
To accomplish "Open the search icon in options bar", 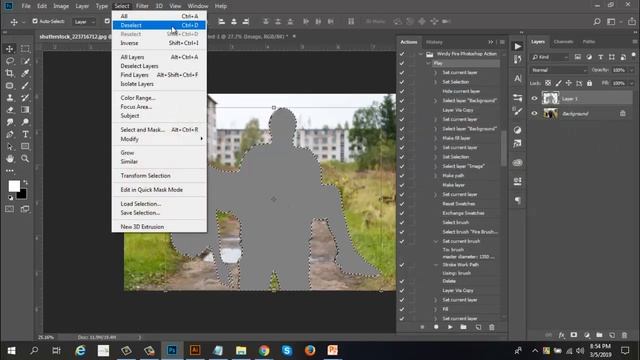I will (x=597, y=22).
